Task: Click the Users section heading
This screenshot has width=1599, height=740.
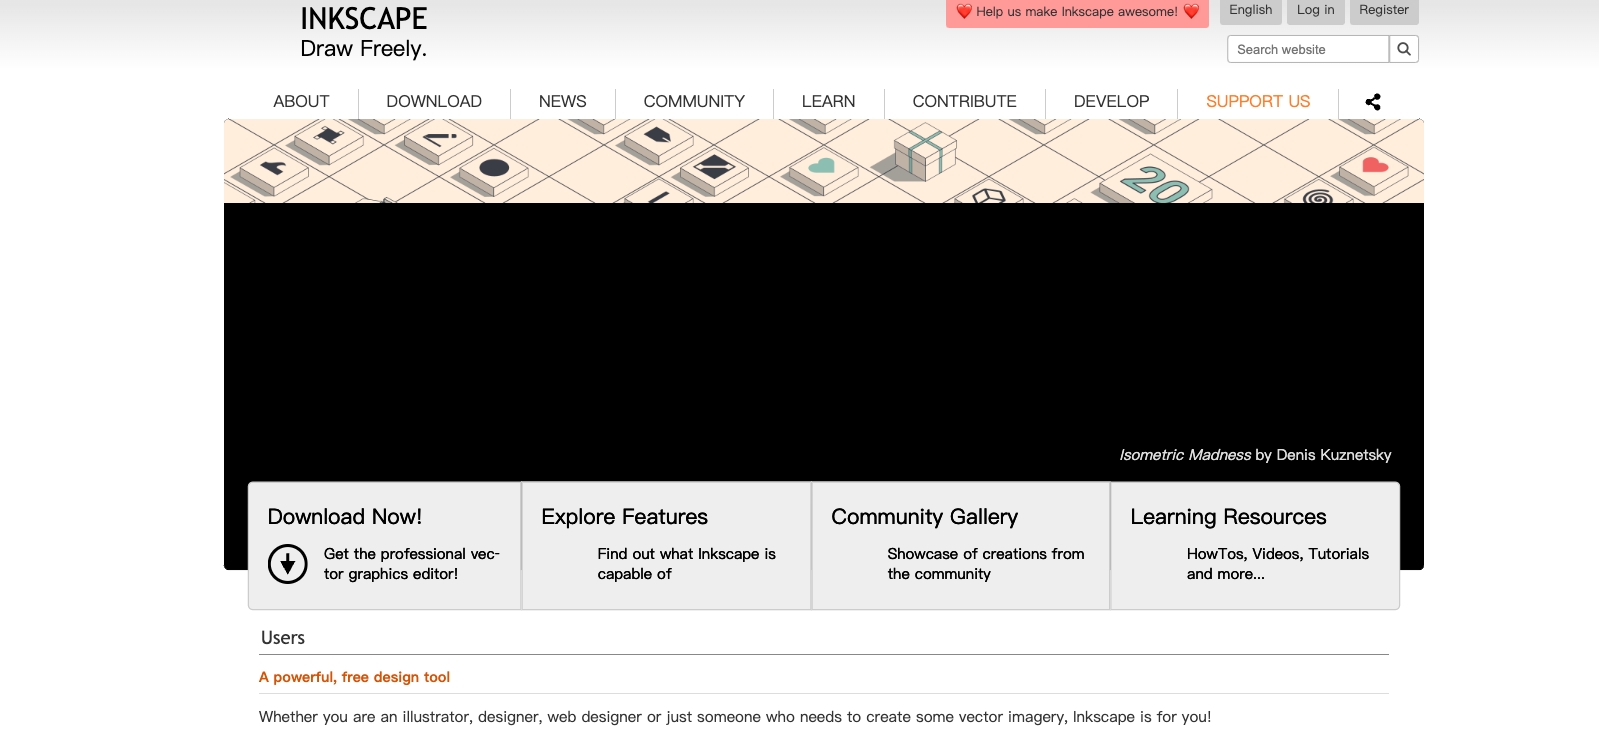Action: (283, 638)
